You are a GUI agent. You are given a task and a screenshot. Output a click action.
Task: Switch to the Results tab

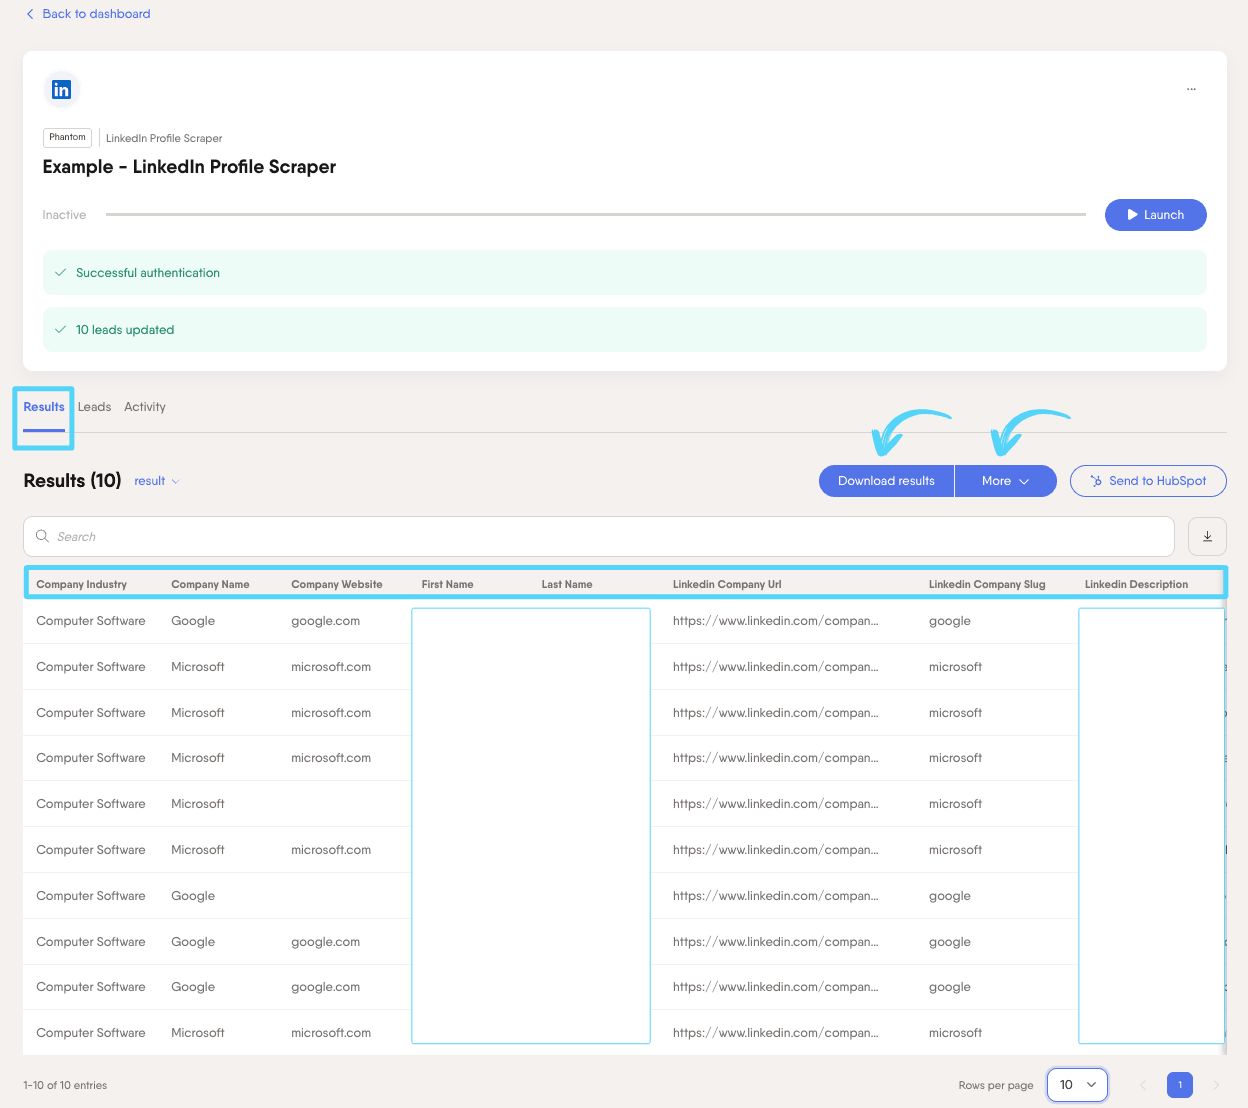click(44, 407)
